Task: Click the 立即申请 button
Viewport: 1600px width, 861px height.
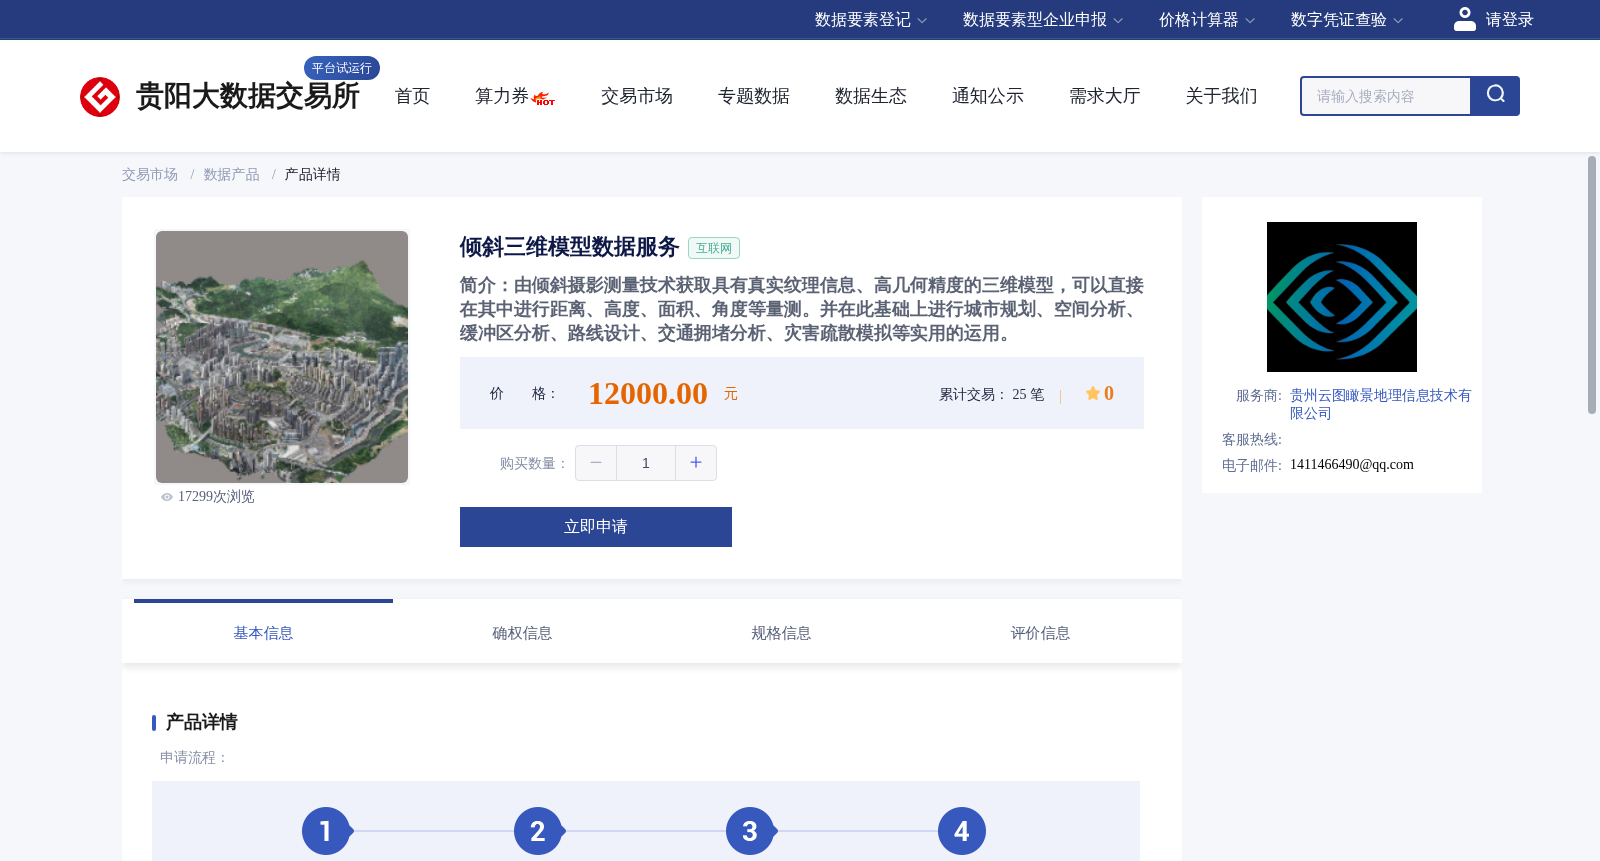Action: (x=596, y=527)
